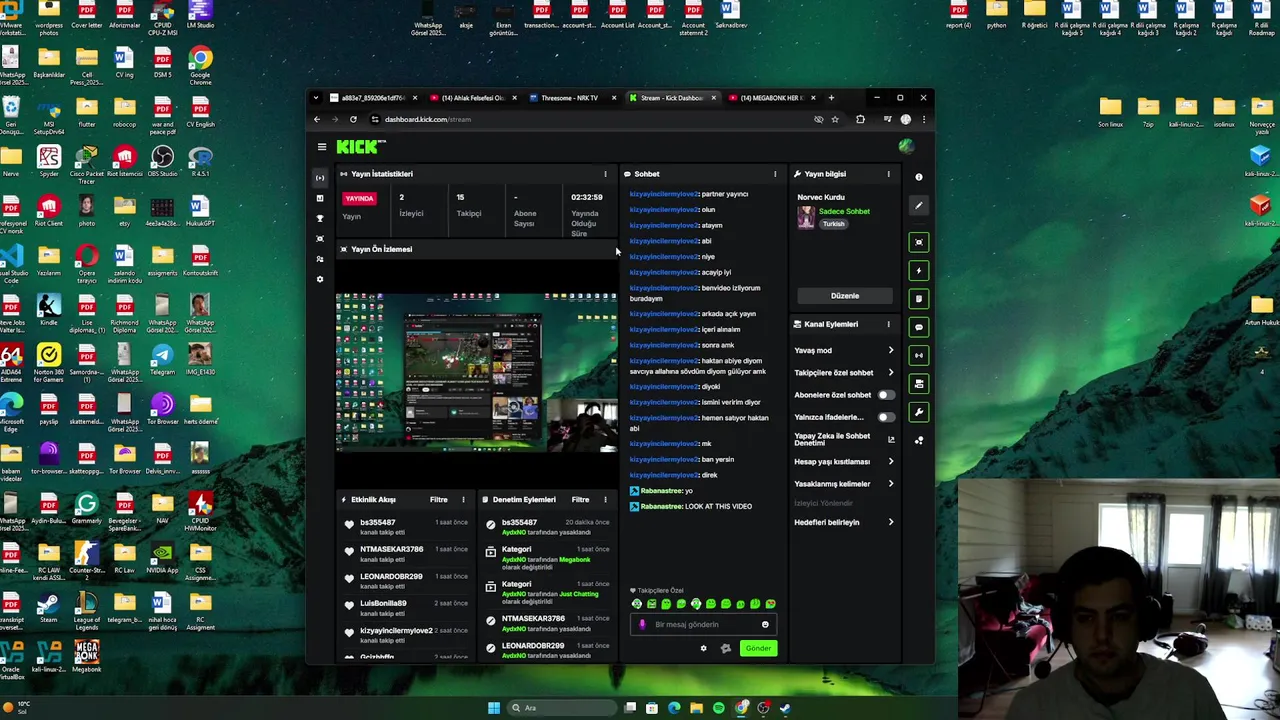Open chat settings gear below message box
The image size is (1280, 720).
click(703, 648)
